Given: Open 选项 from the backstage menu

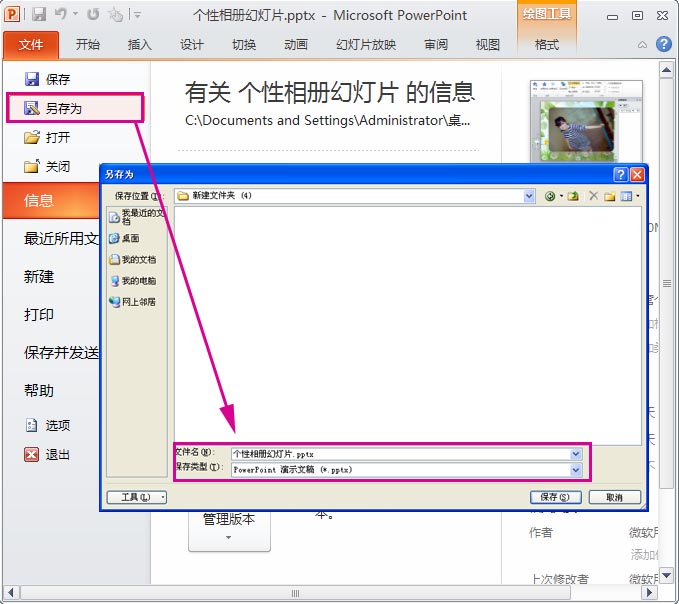Looking at the screenshot, I should pyautogui.click(x=48, y=426).
